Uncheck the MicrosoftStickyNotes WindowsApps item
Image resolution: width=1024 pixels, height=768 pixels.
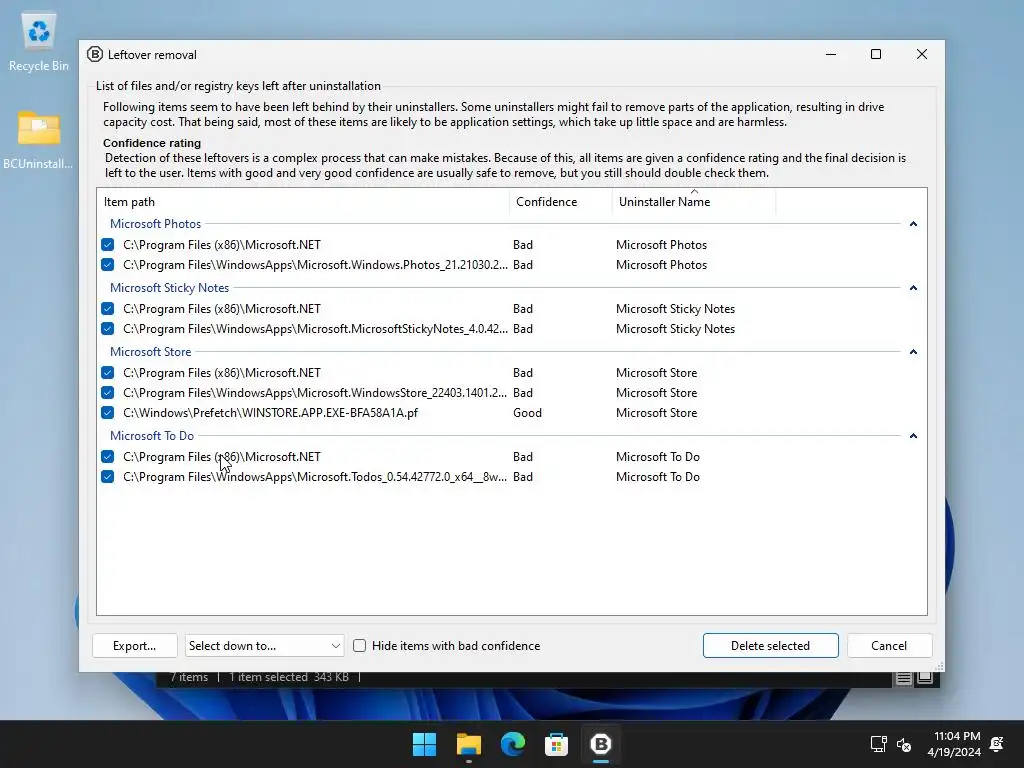[108, 328]
